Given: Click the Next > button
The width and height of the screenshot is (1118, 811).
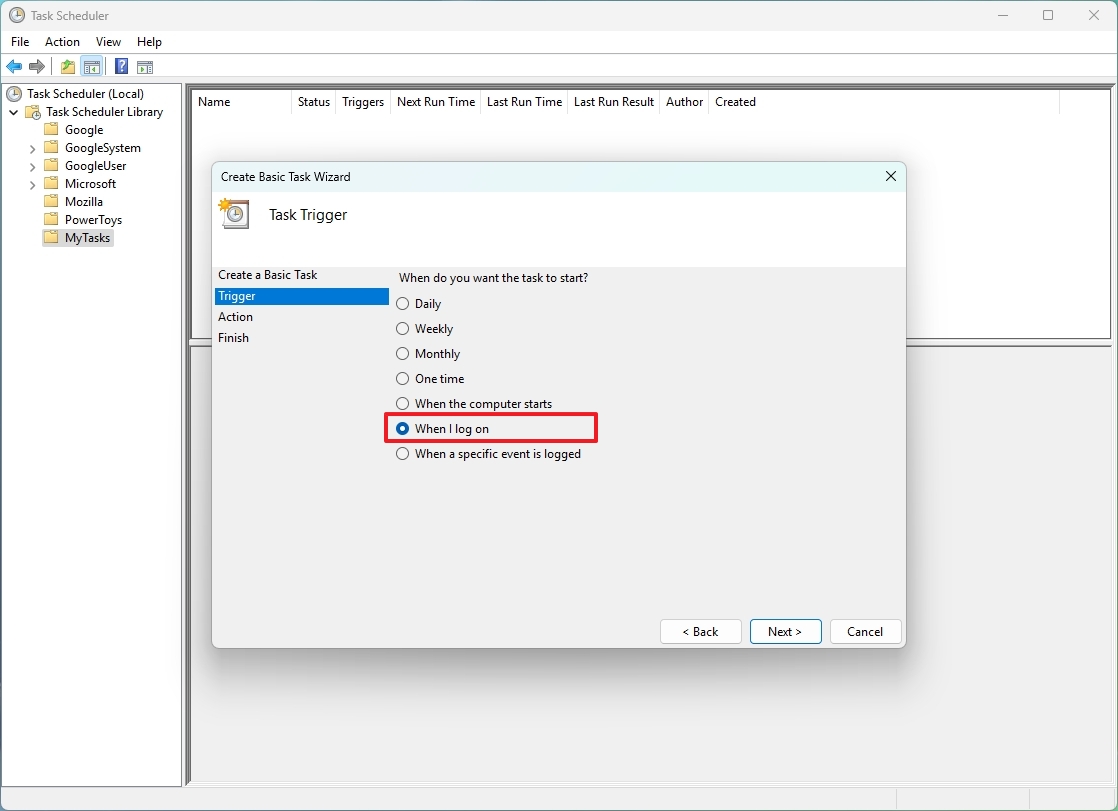Looking at the screenshot, I should click(x=785, y=631).
